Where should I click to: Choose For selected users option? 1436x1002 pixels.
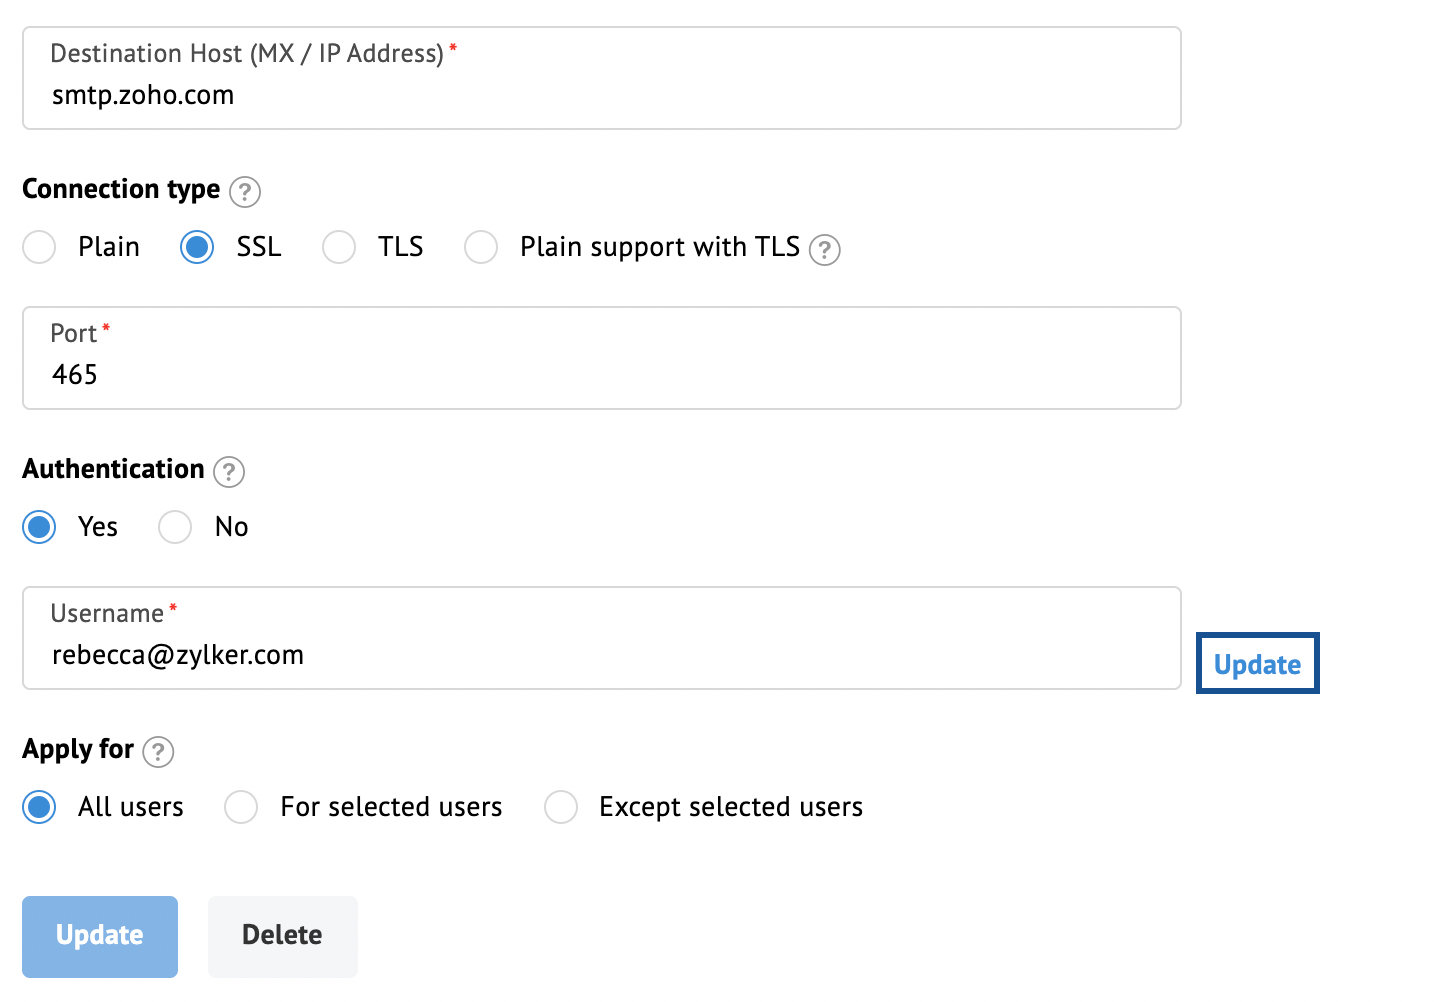click(241, 807)
